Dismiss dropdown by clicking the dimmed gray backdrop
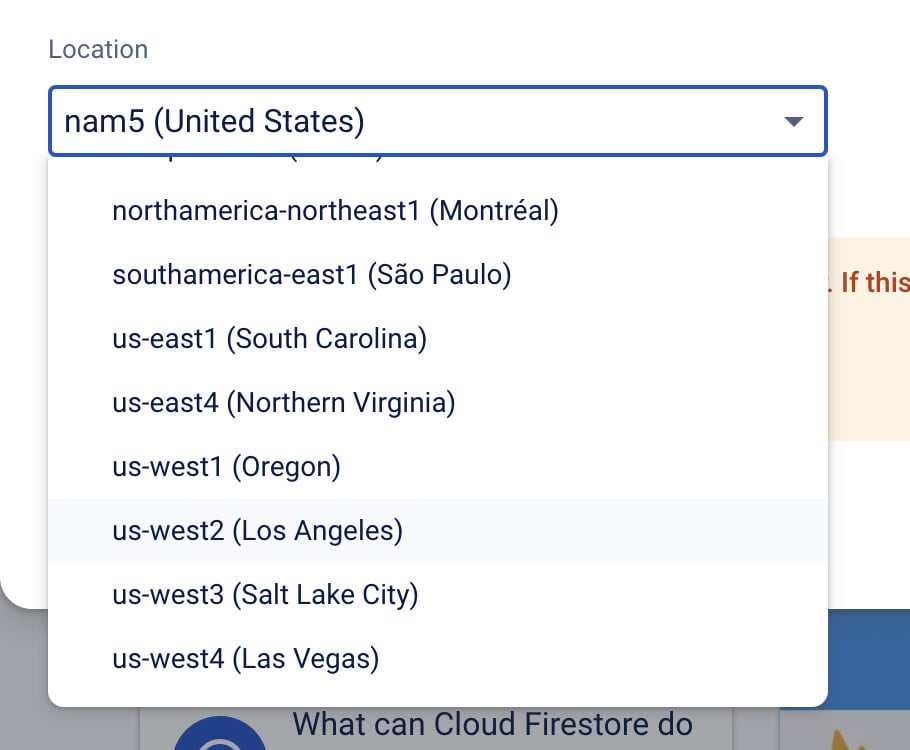This screenshot has width=910, height=750. click(x=23, y=679)
